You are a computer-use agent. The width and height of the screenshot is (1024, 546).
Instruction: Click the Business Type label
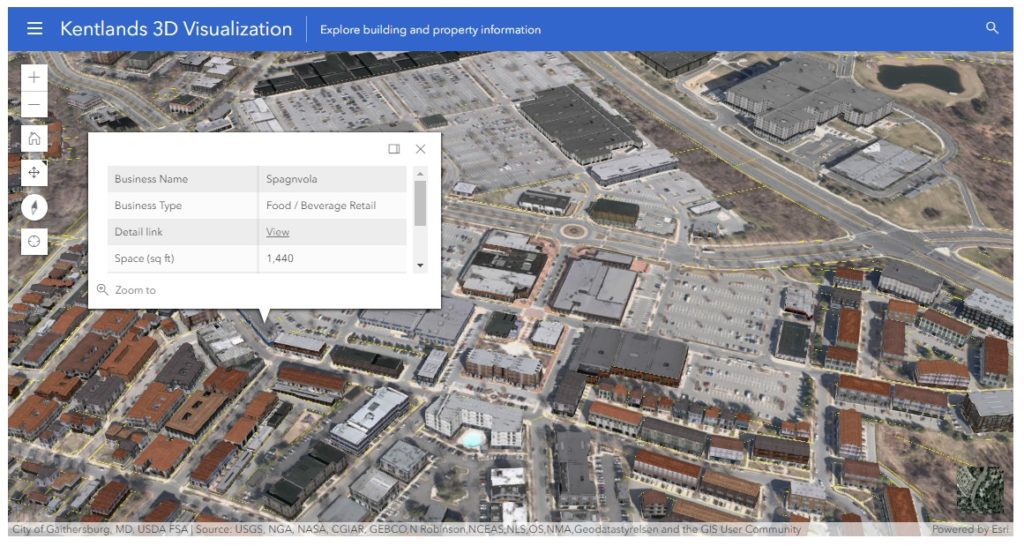pyautogui.click(x=148, y=206)
